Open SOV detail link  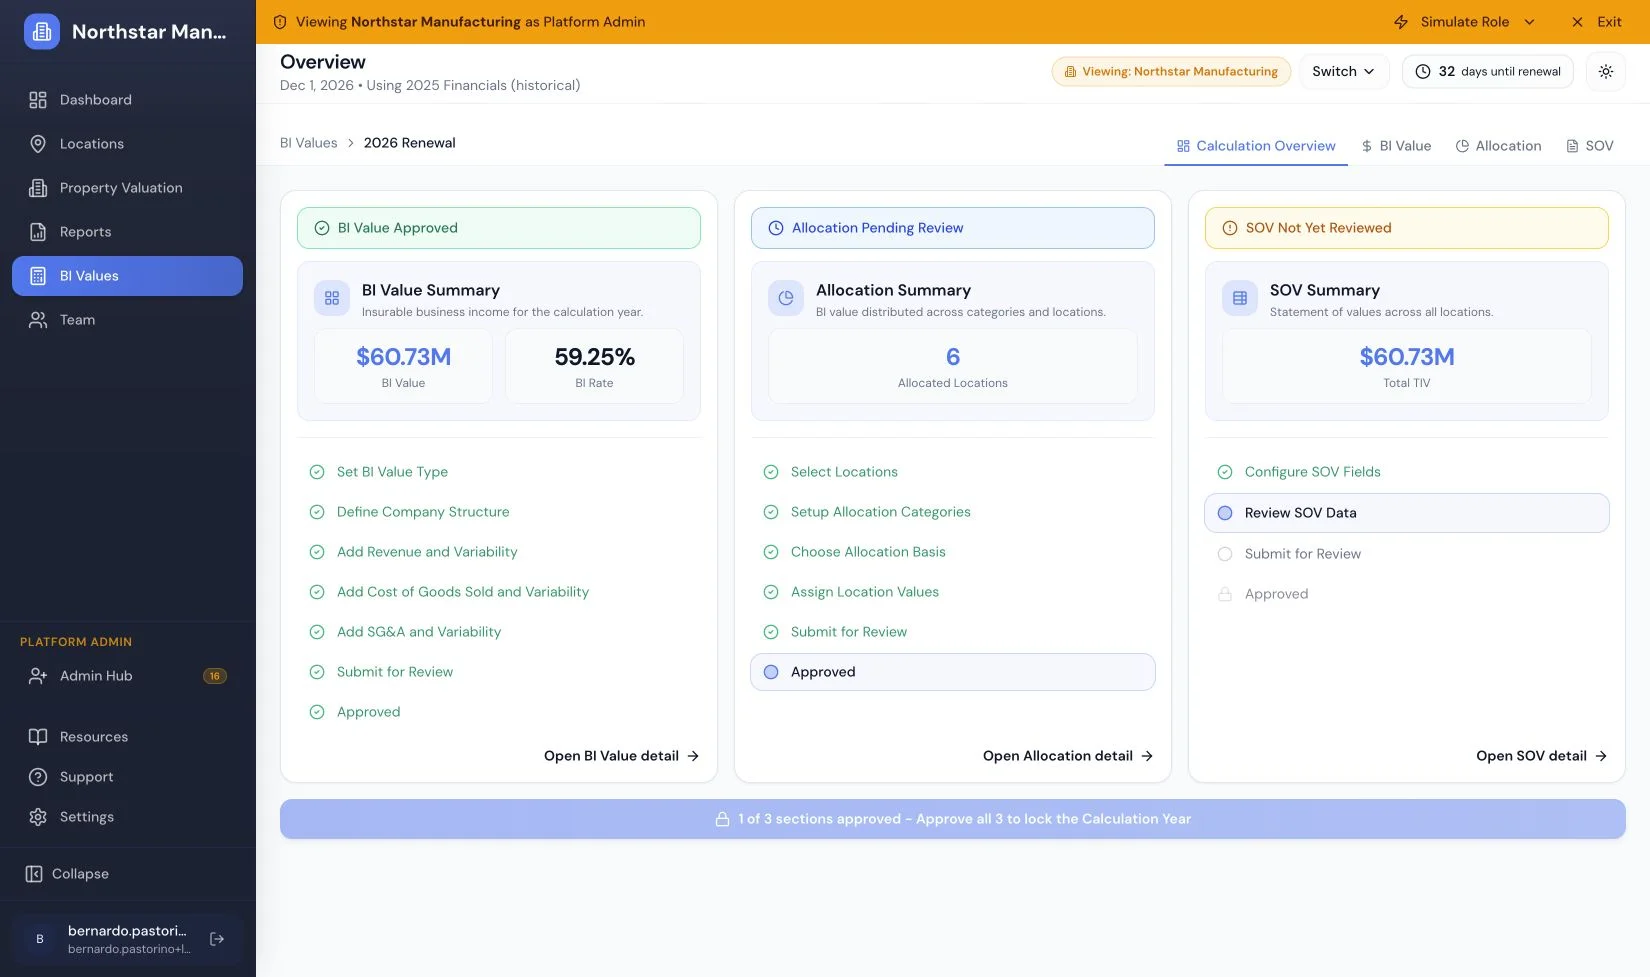(x=1541, y=756)
